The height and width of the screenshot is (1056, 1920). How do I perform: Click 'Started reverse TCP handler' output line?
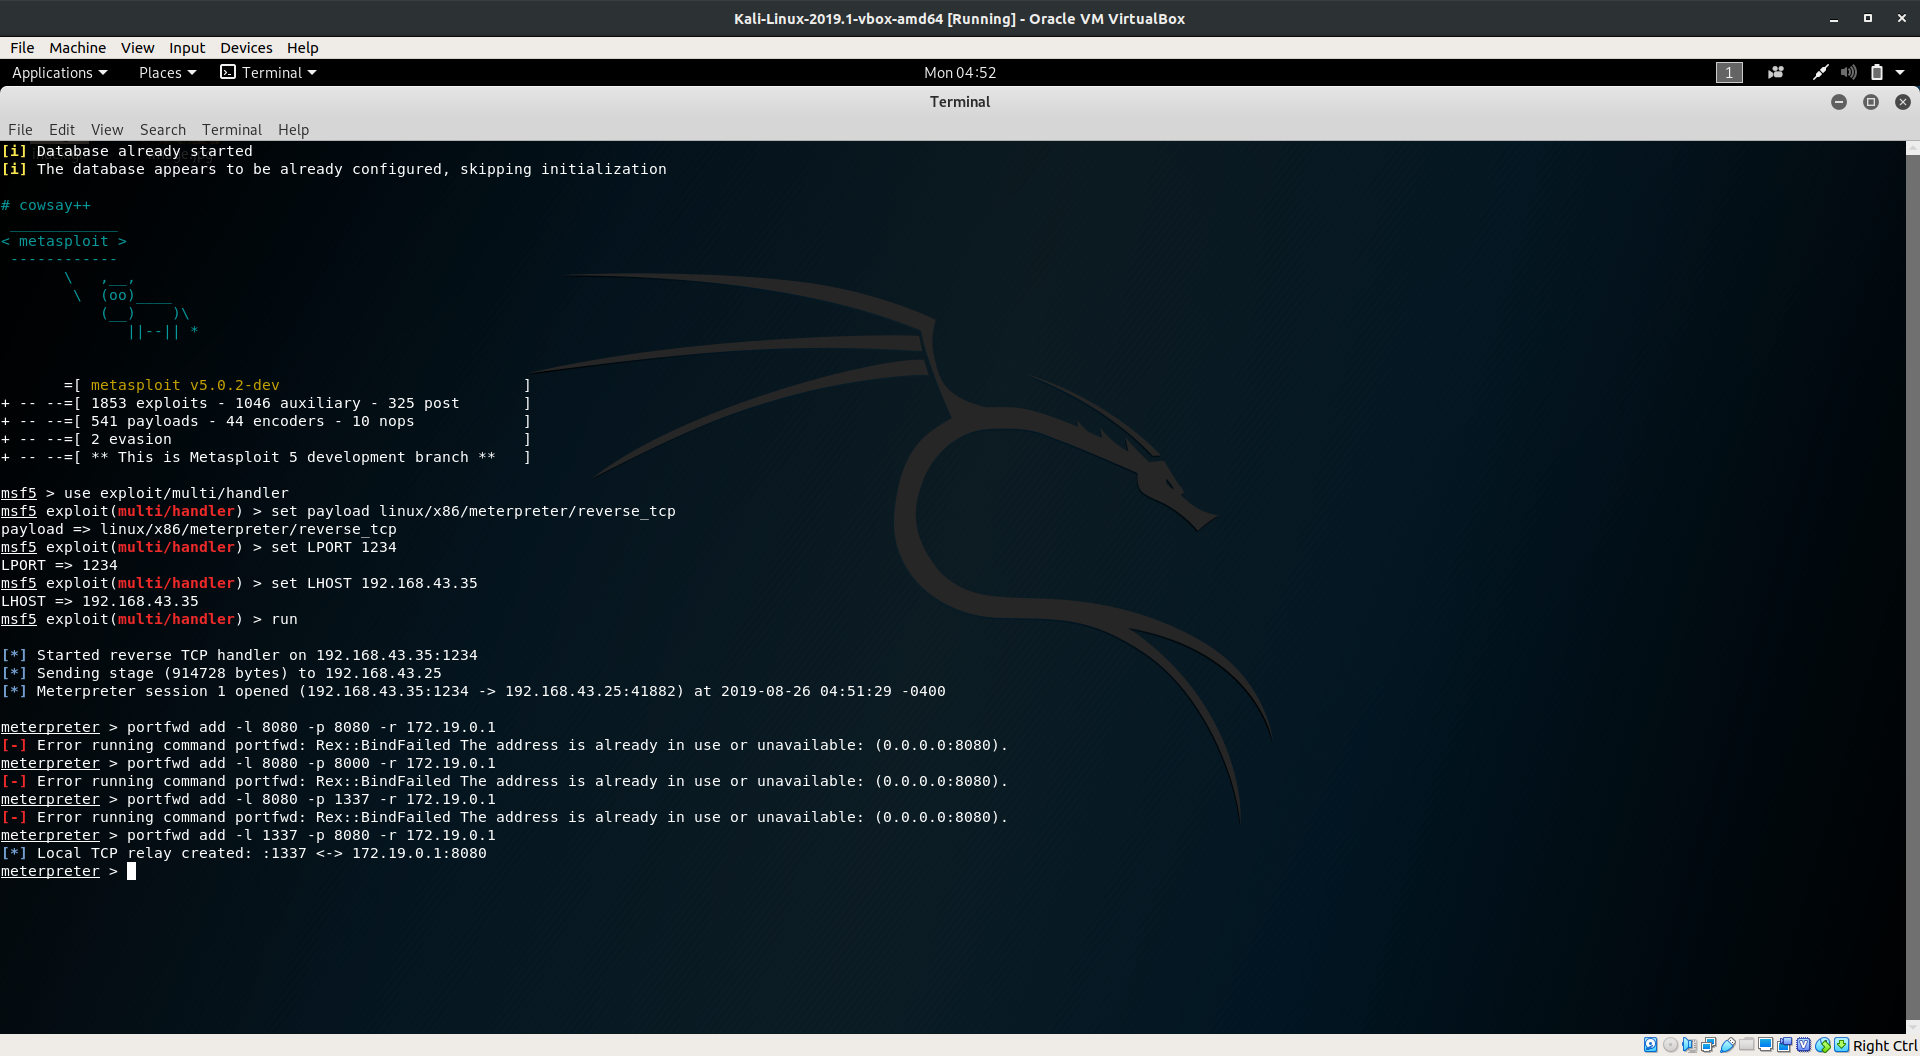tap(239, 655)
